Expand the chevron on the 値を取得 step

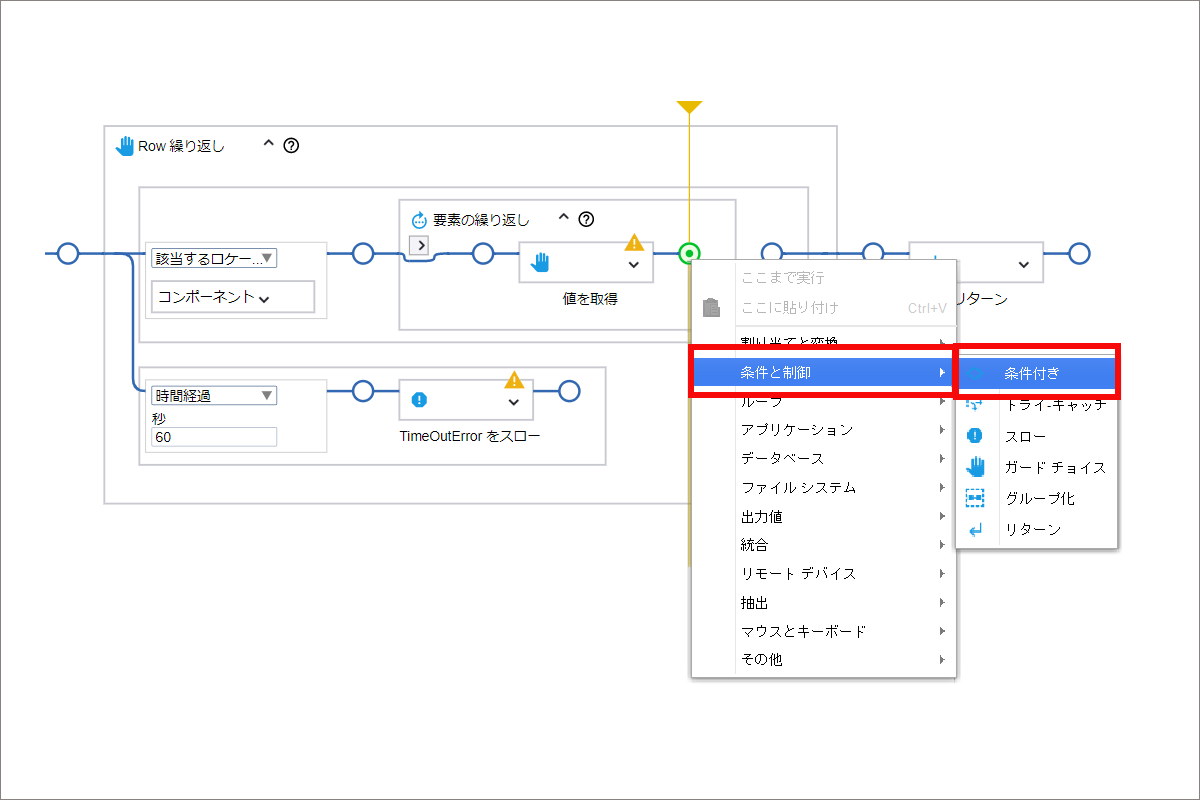[x=633, y=264]
